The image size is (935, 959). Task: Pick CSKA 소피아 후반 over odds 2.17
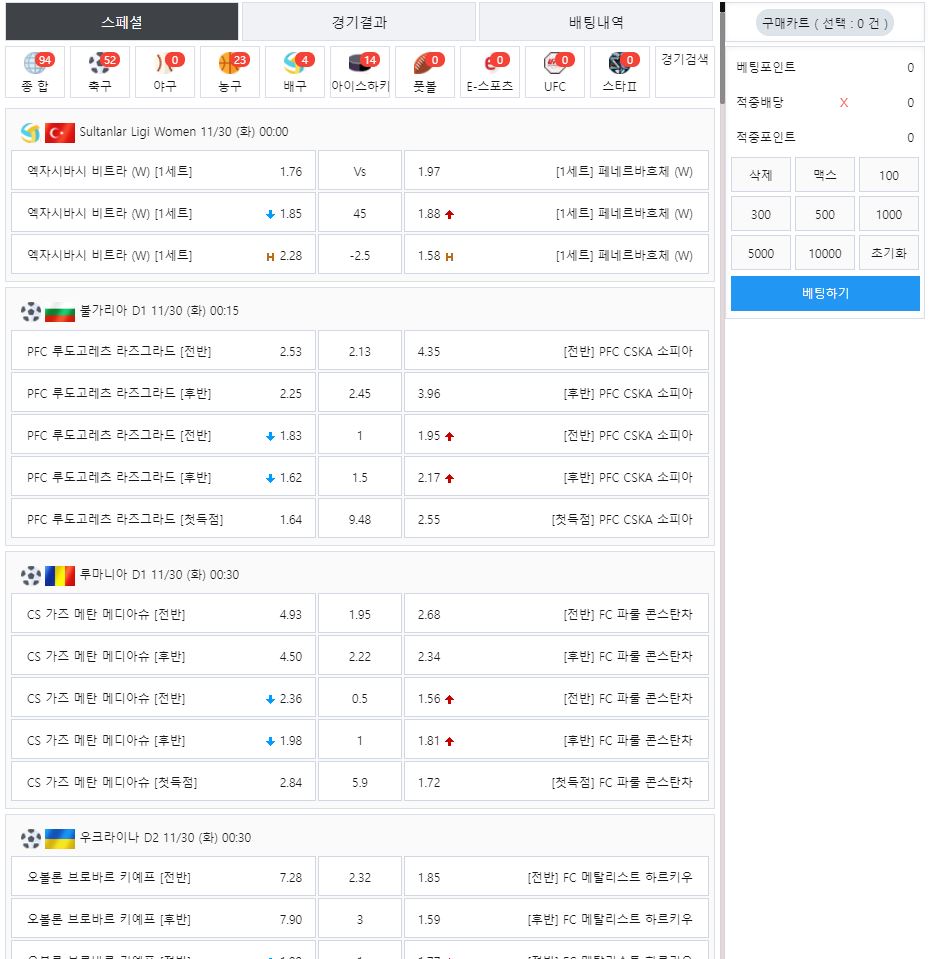pyautogui.click(x=556, y=477)
